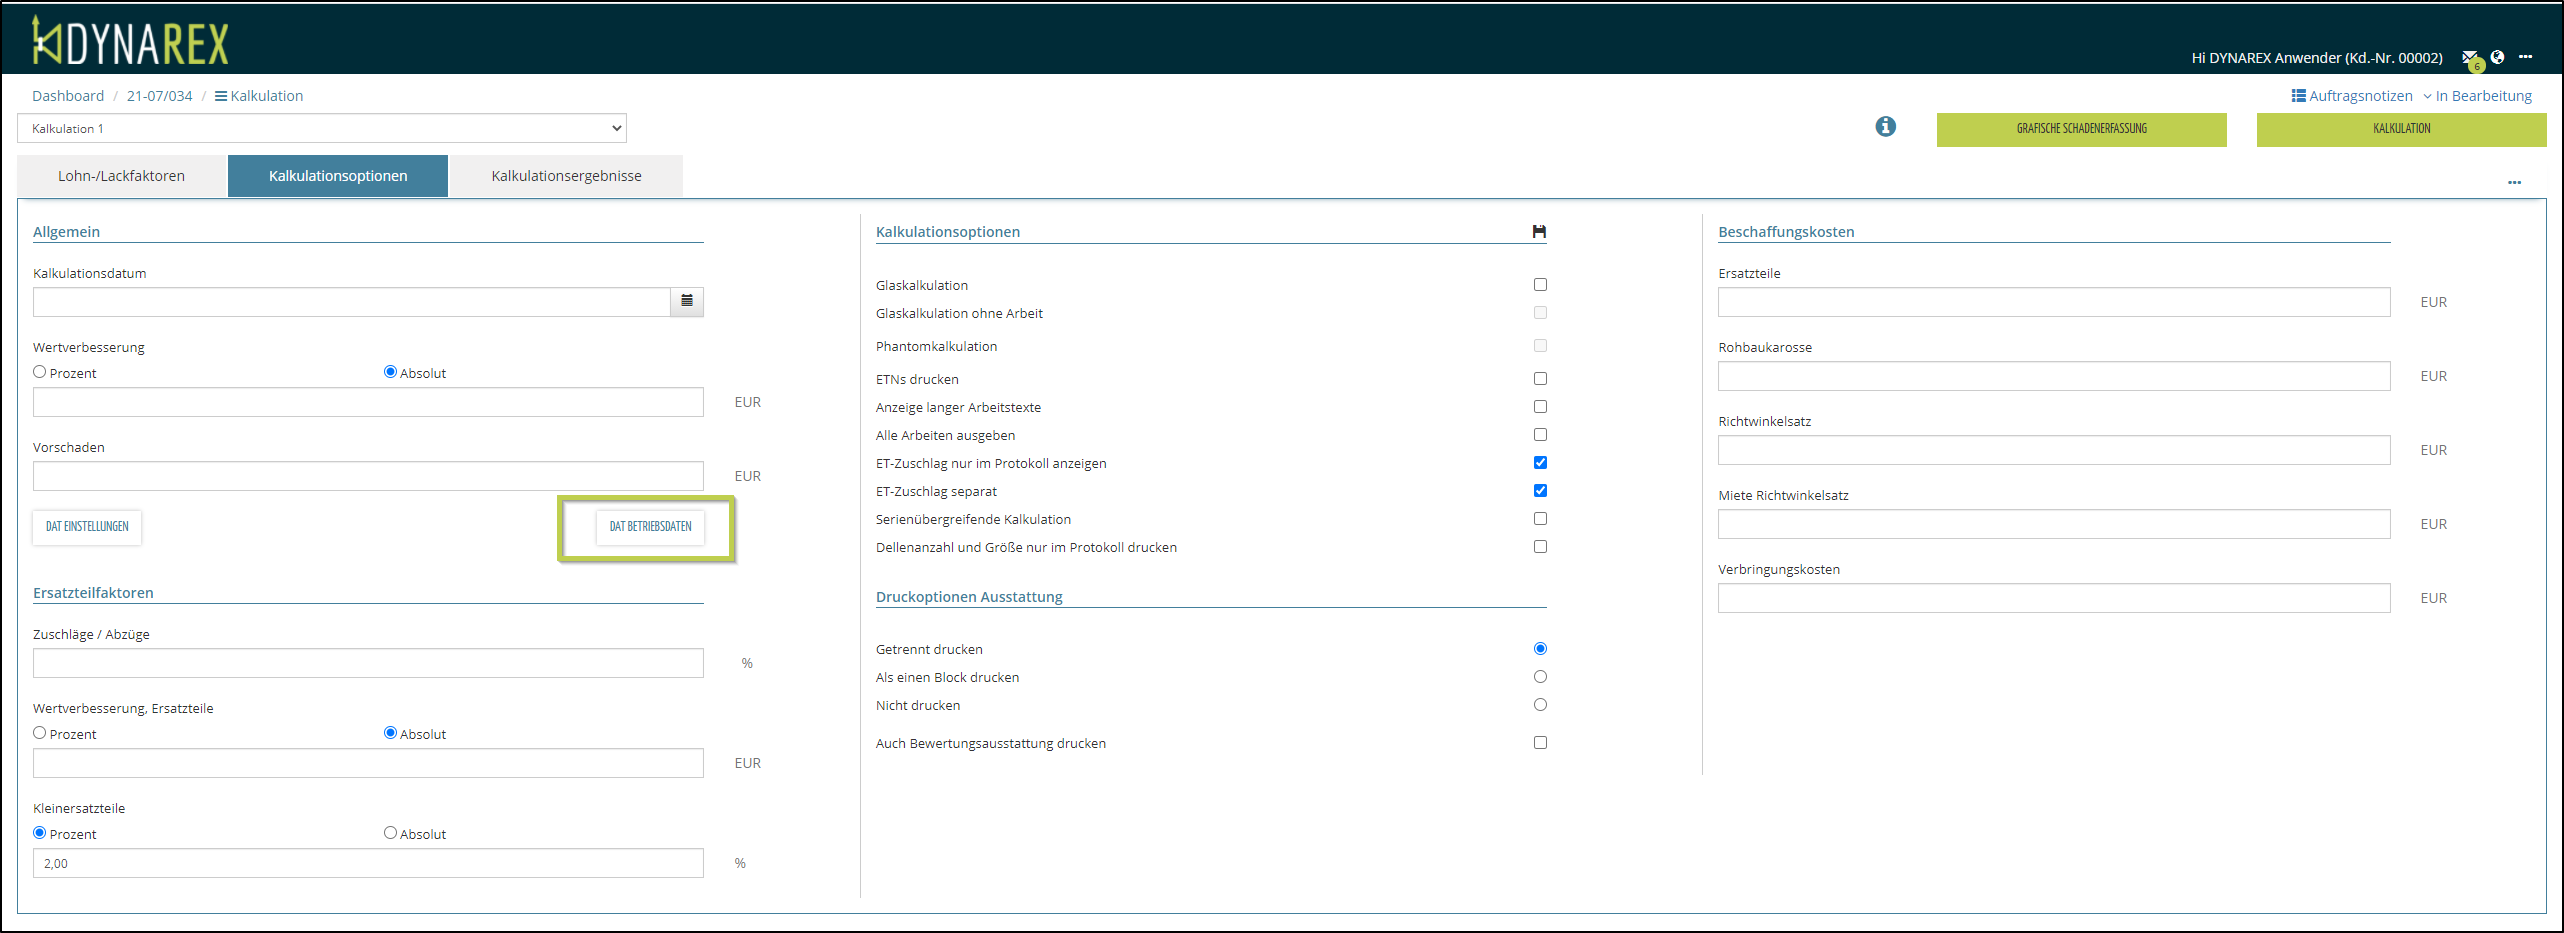
Task: Click the blue info circle icon
Action: [1885, 127]
